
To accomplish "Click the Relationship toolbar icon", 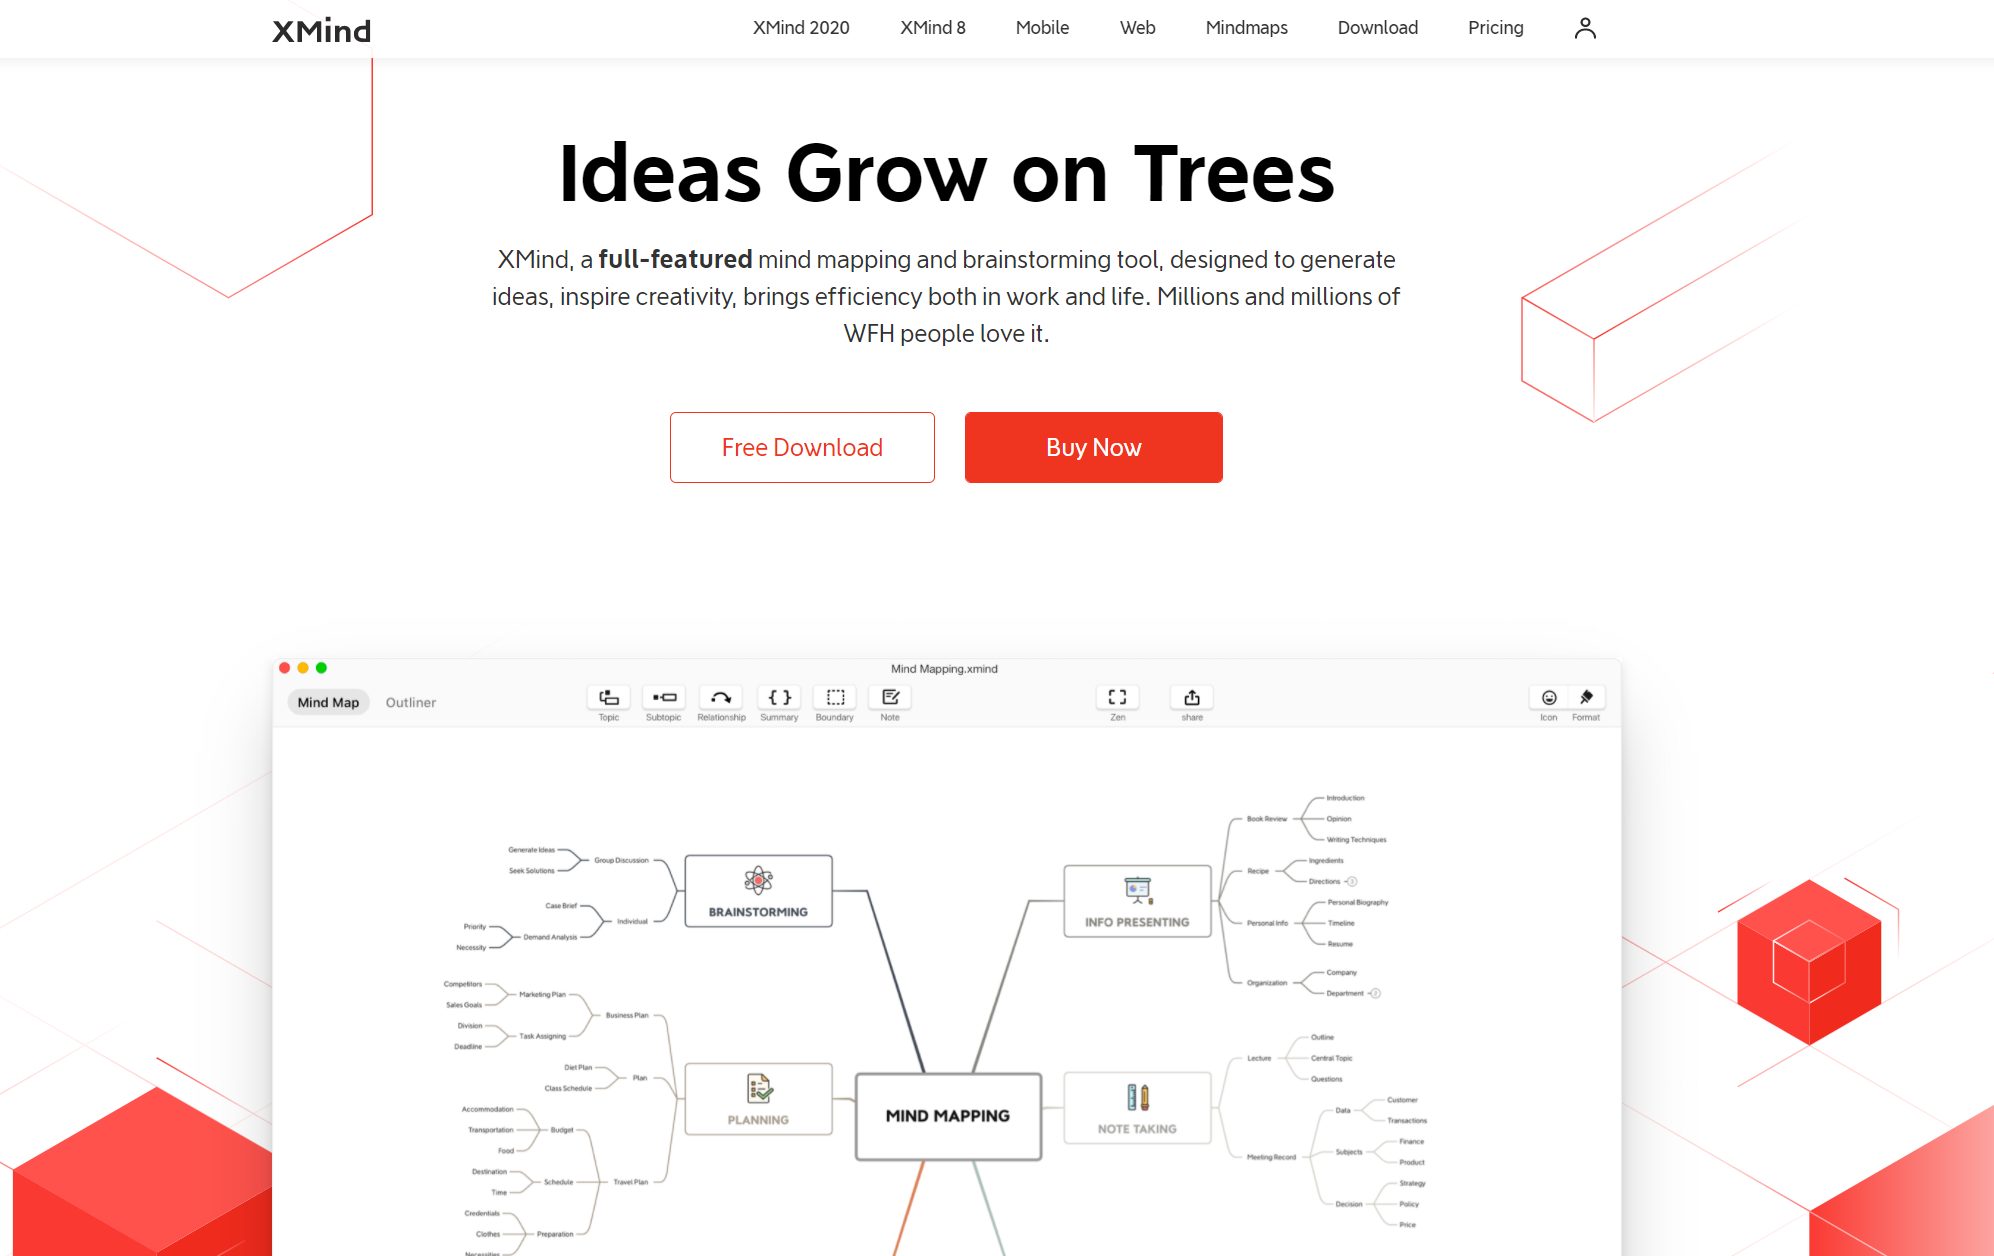I will pyautogui.click(x=721, y=698).
